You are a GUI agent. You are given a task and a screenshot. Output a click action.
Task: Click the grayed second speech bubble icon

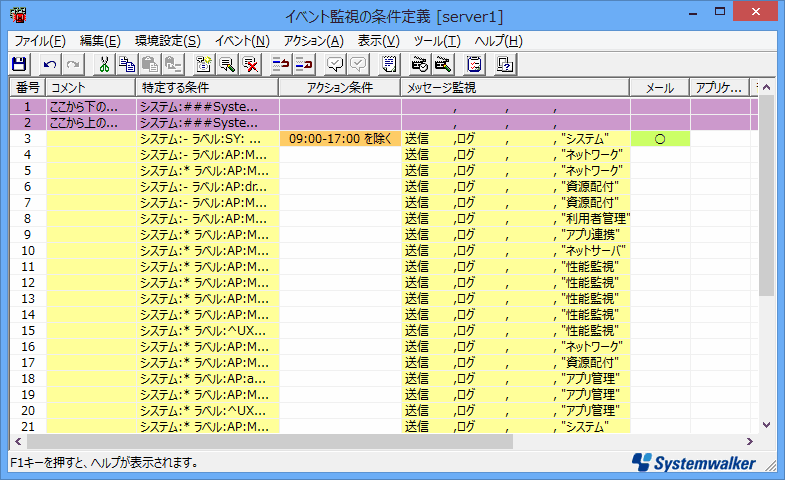tap(358, 64)
